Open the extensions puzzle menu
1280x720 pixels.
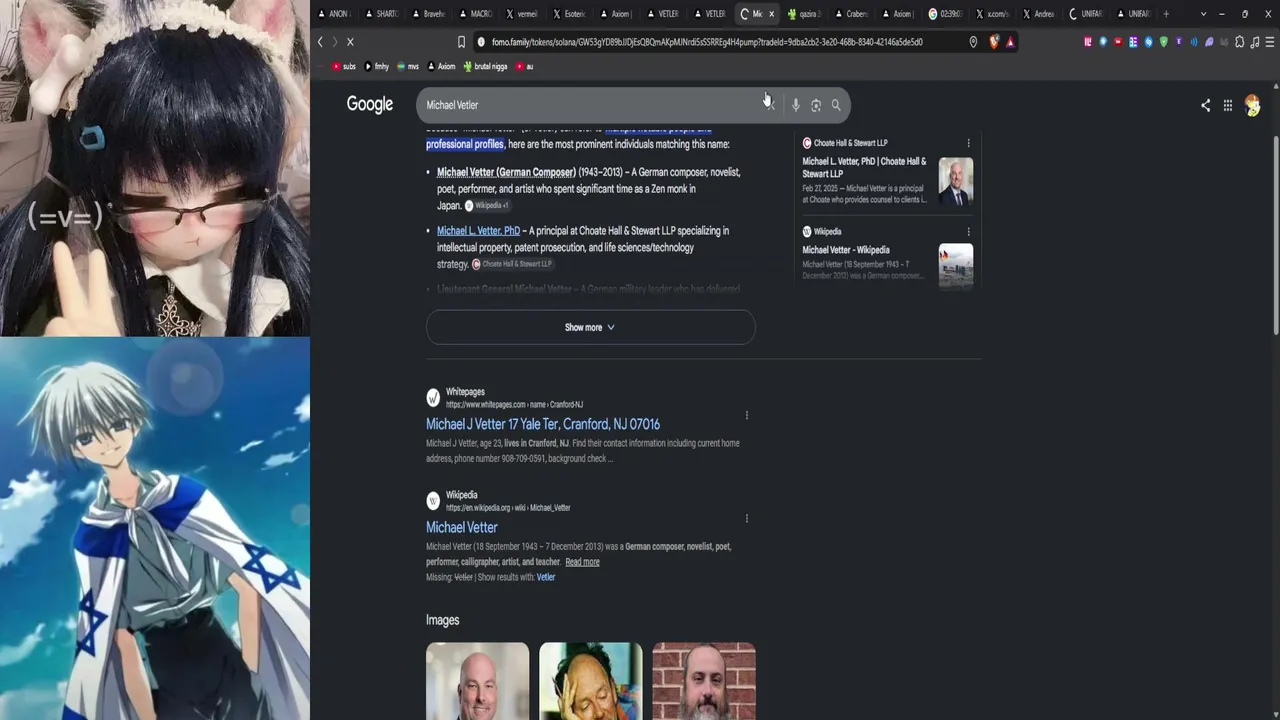pyautogui.click(x=1240, y=42)
